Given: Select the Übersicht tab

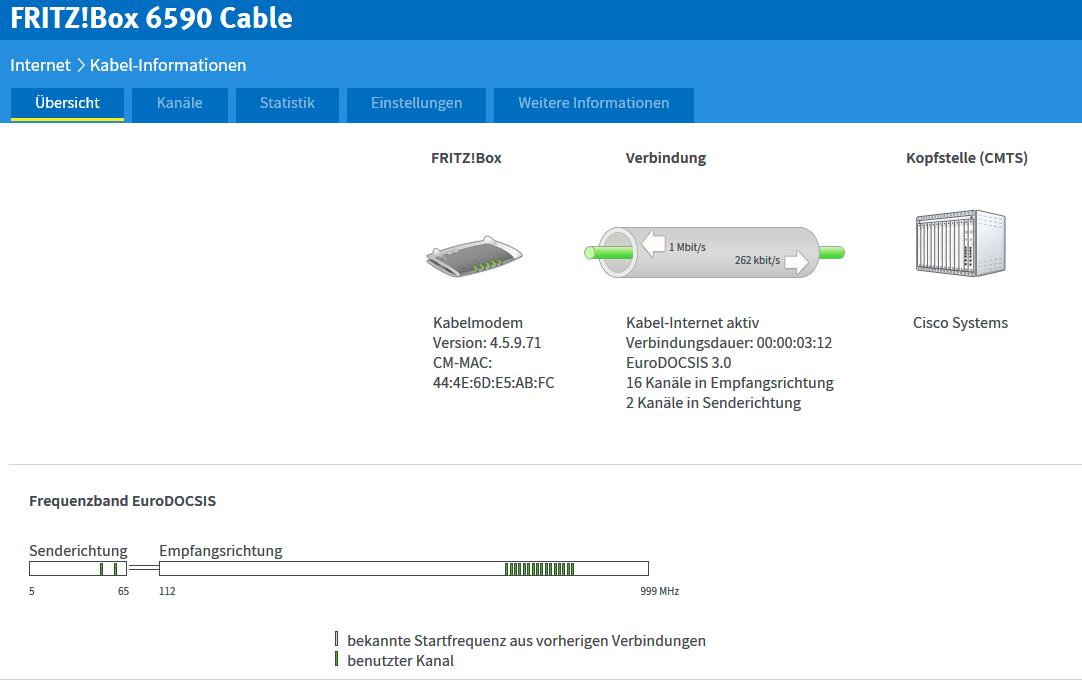Looking at the screenshot, I should click(67, 103).
